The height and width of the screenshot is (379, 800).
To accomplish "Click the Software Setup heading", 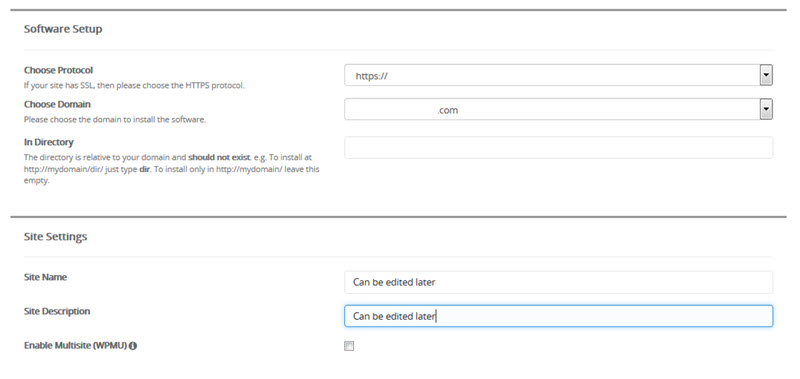I will click(63, 29).
